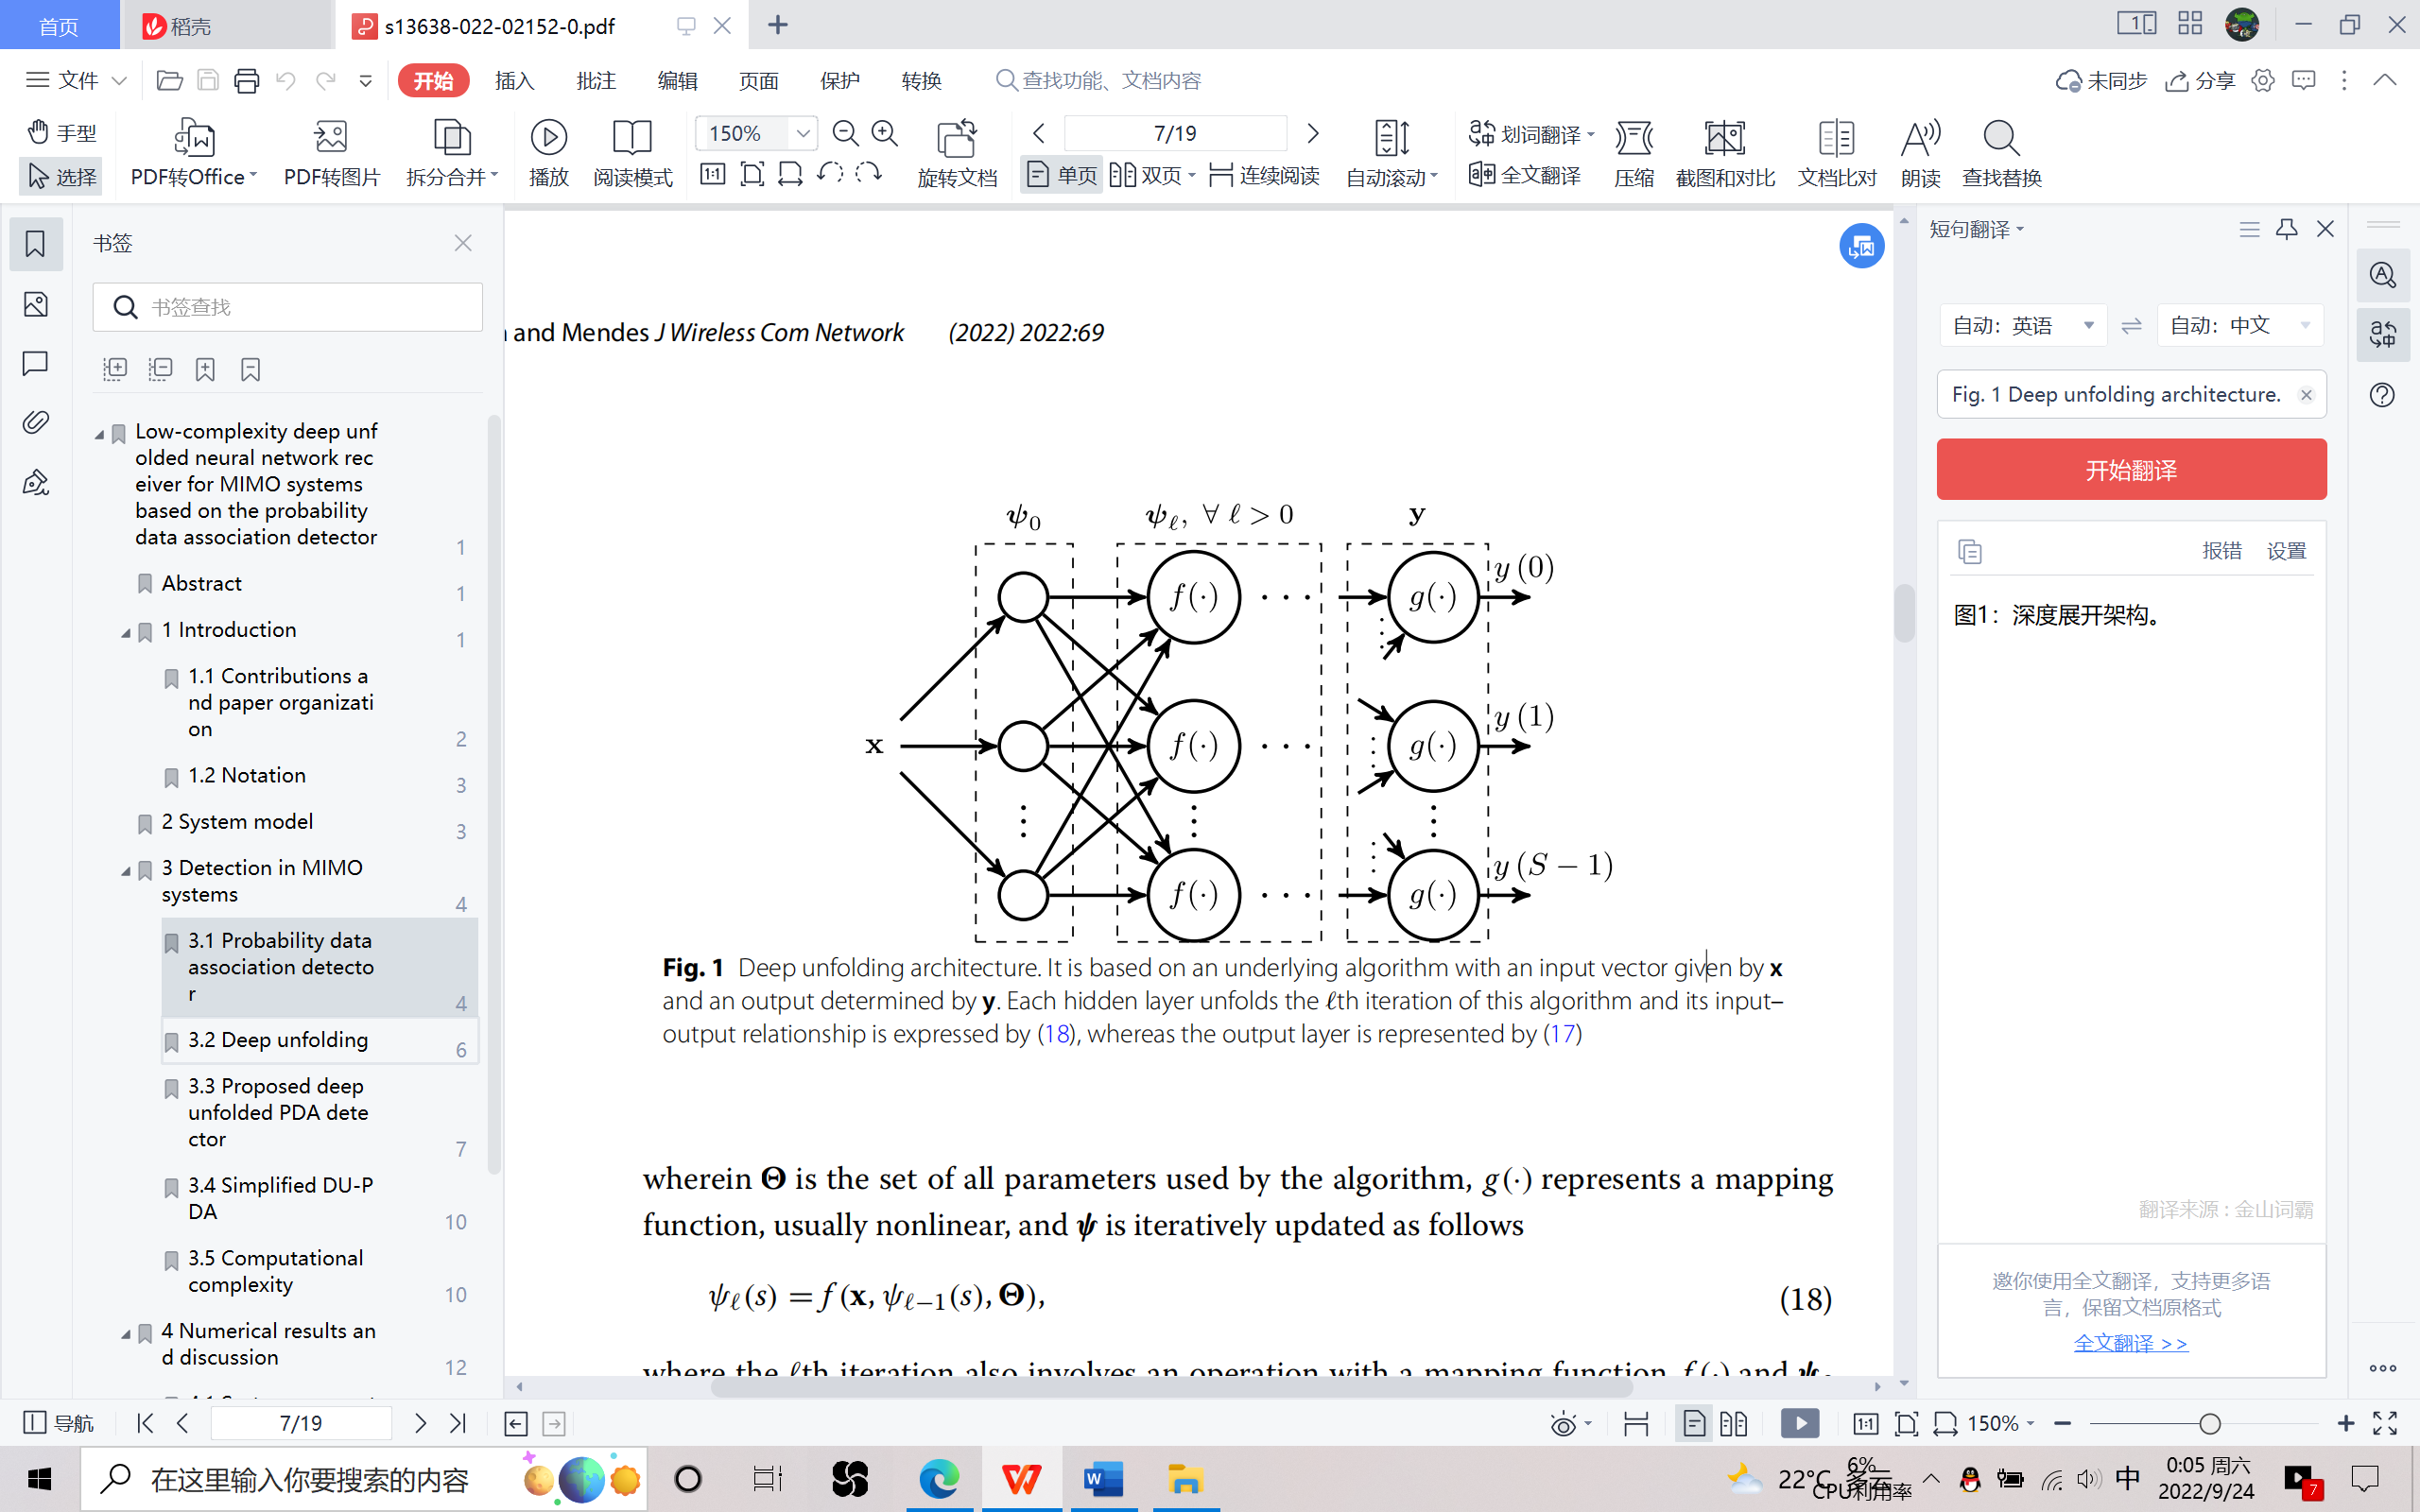
Task: Open target language 自动: 中文 dropdown
Action: (x=2240, y=325)
